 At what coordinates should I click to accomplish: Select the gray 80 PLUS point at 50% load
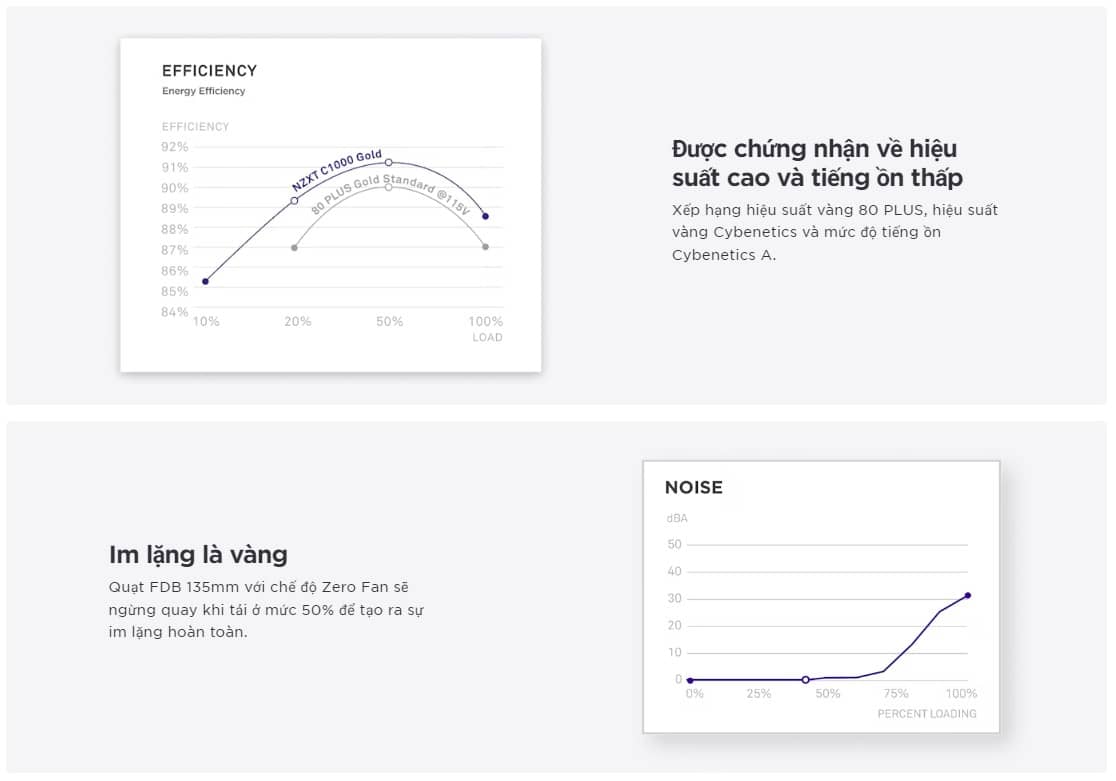[x=389, y=187]
